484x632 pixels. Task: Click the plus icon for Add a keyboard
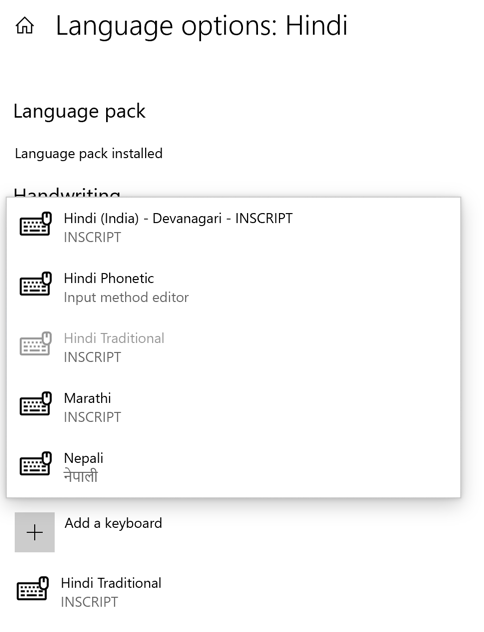click(35, 532)
